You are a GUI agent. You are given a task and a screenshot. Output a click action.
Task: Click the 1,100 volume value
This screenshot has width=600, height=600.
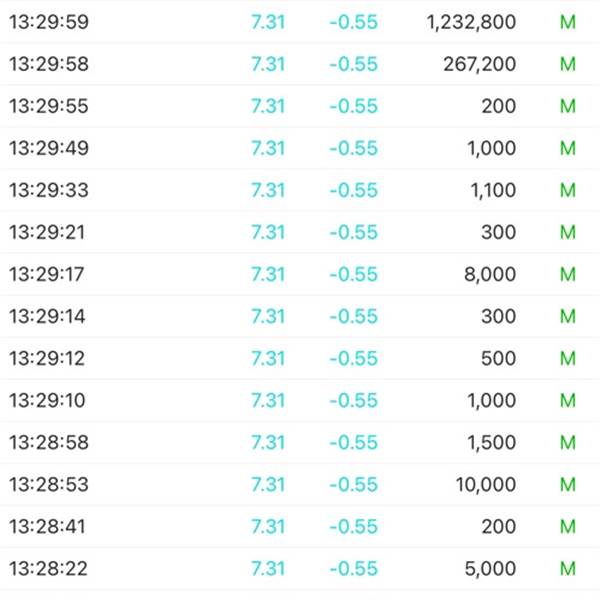(x=493, y=191)
